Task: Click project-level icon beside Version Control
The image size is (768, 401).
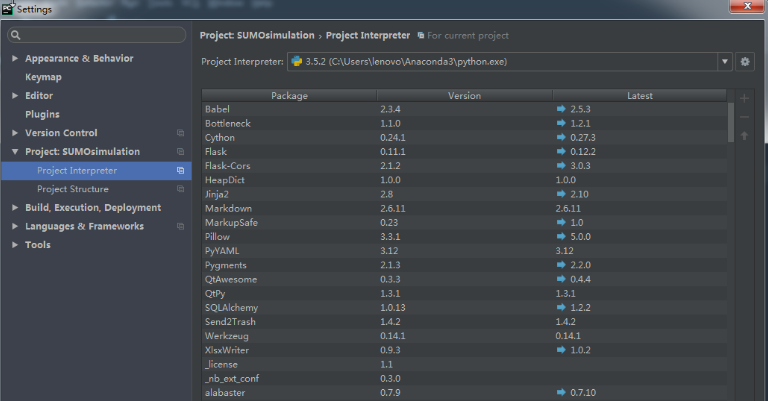Action: click(180, 133)
